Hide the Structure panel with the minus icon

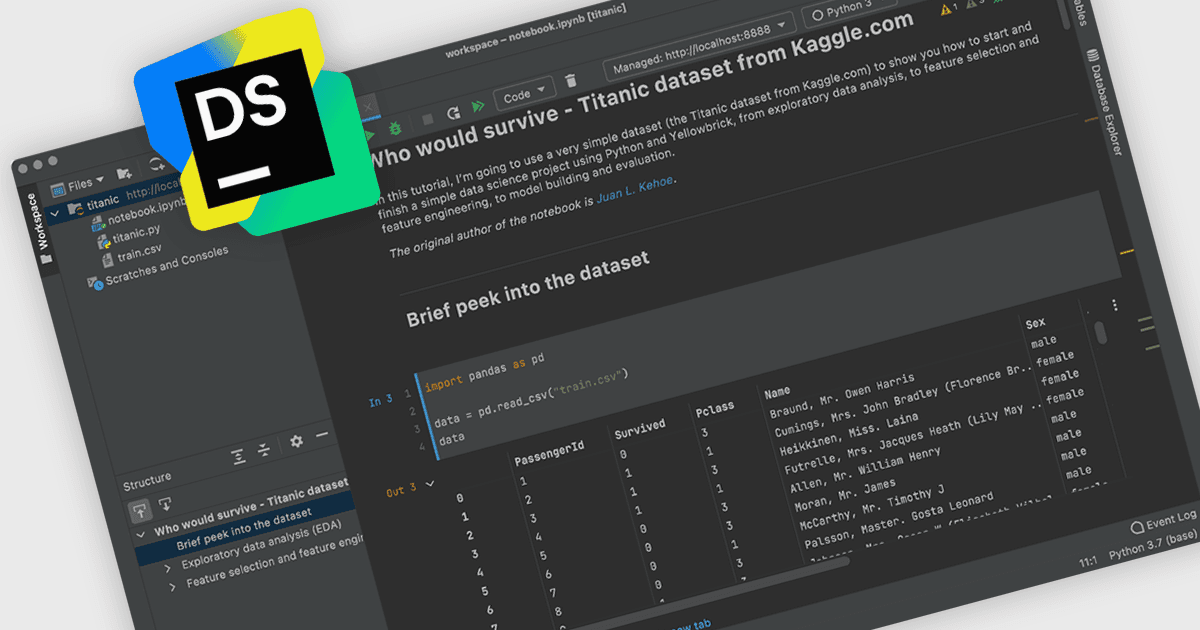tap(322, 435)
